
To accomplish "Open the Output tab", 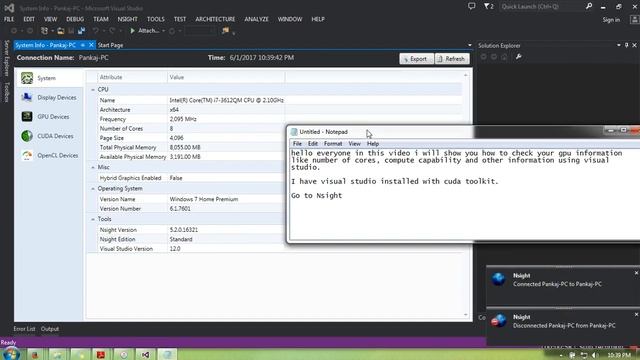I will [x=50, y=329].
